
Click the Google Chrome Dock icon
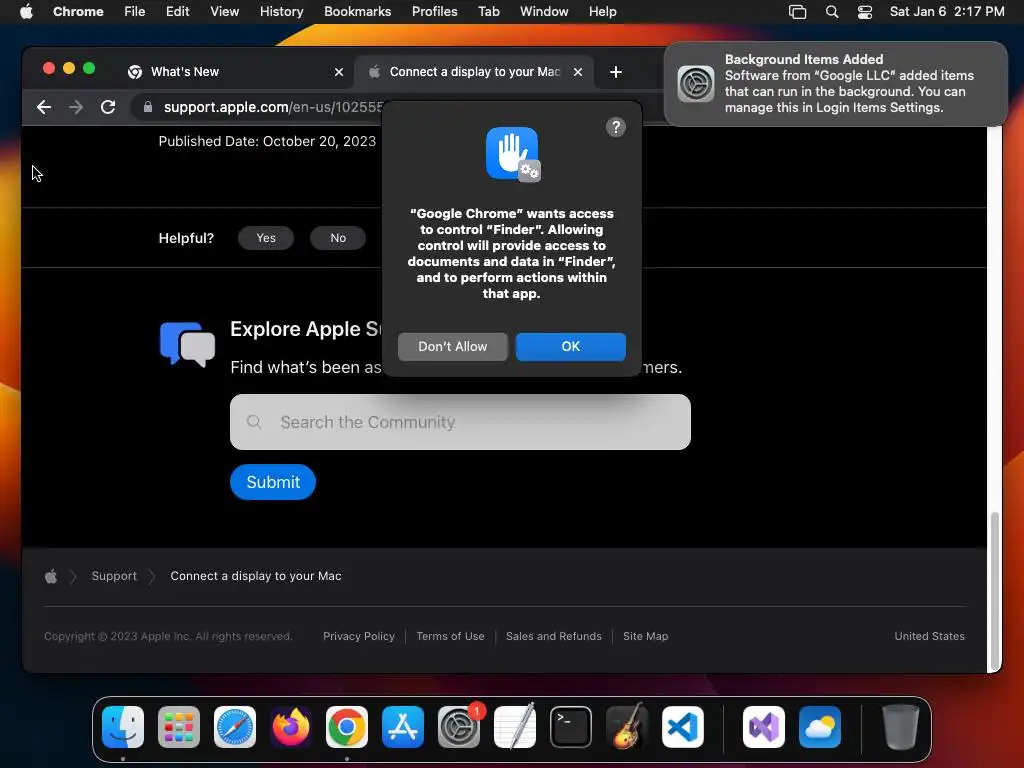pos(347,727)
